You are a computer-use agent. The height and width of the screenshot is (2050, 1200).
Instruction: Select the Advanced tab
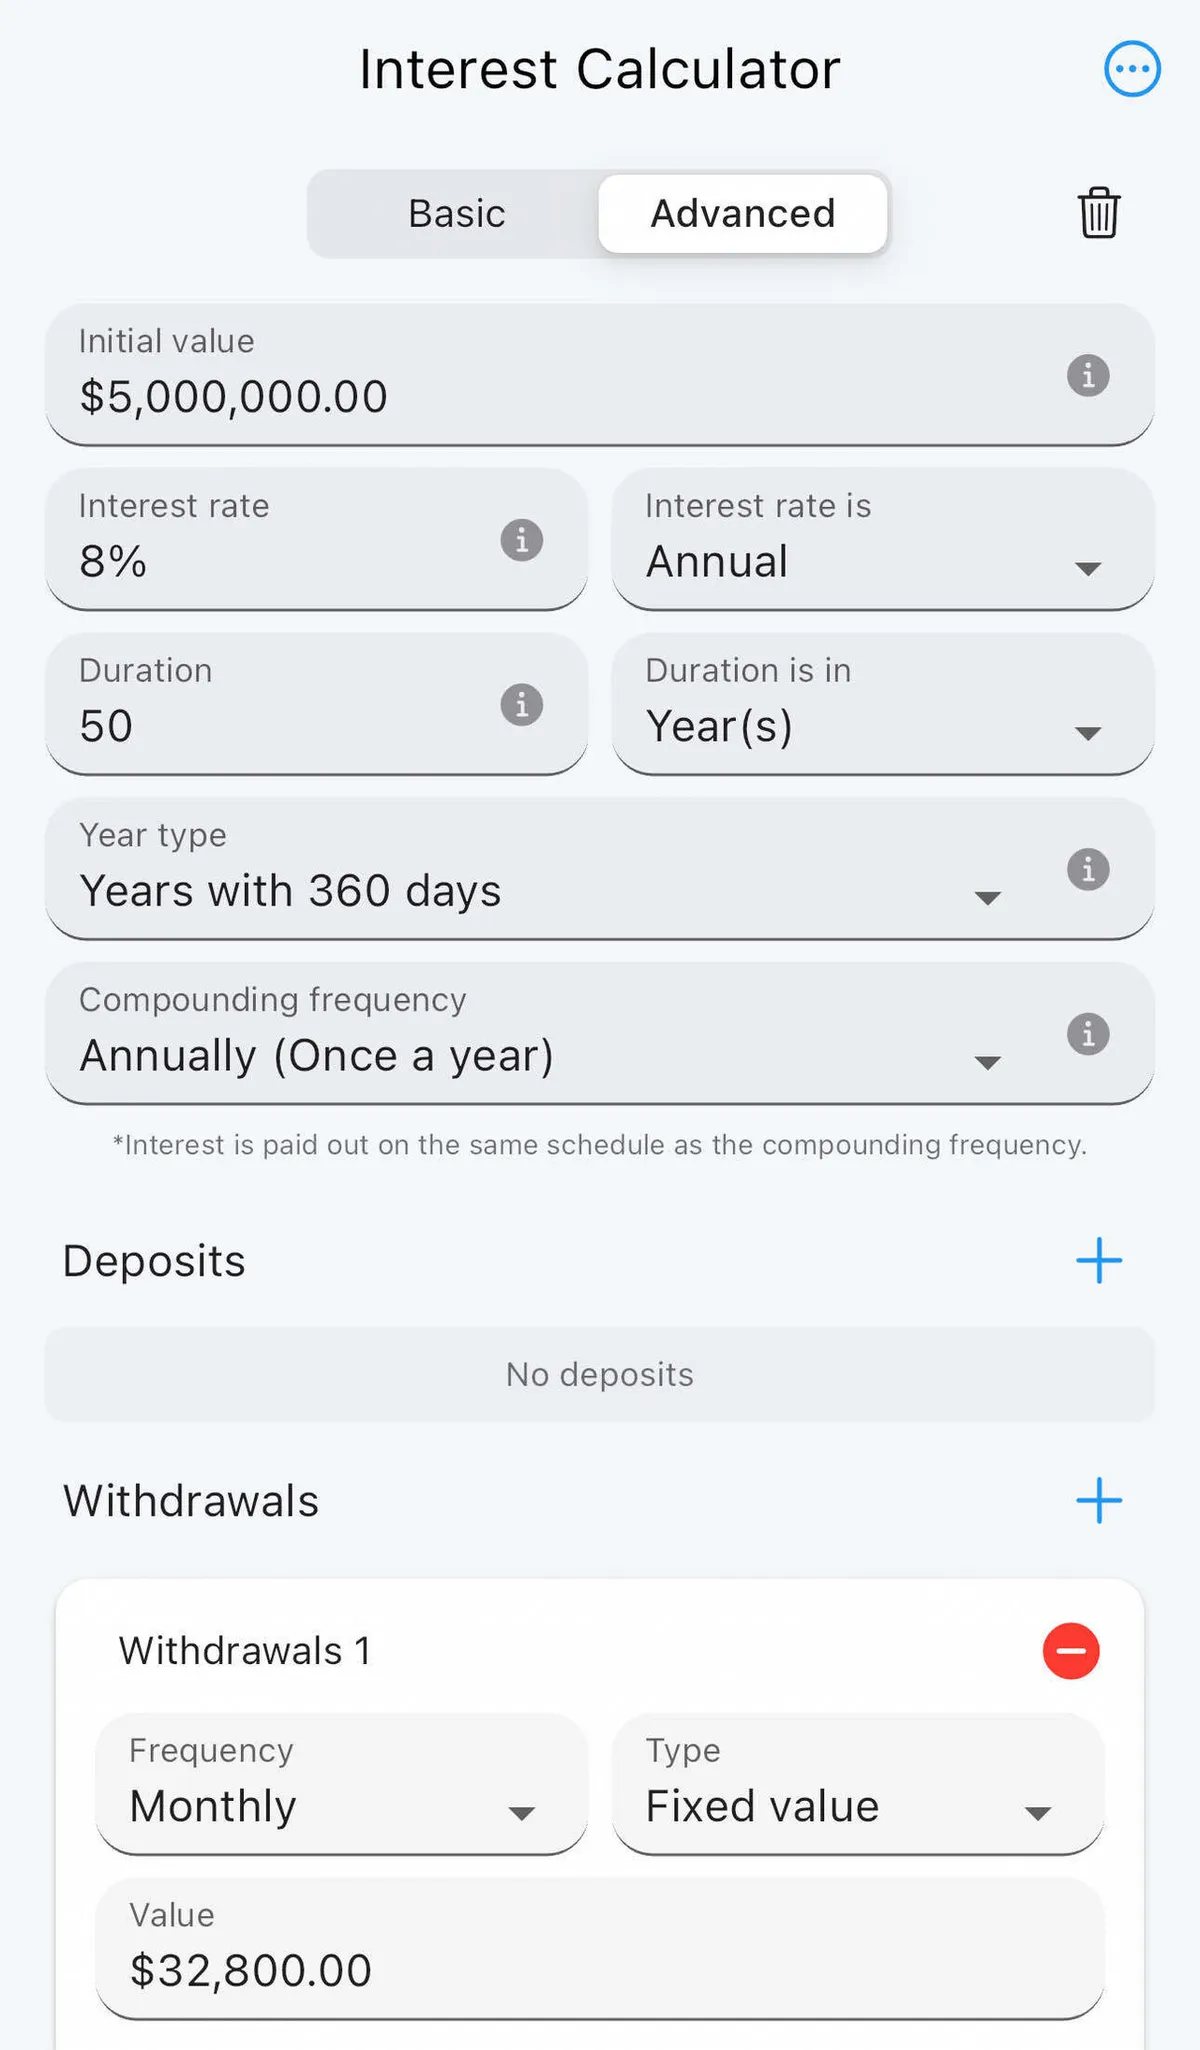pyautogui.click(x=742, y=214)
